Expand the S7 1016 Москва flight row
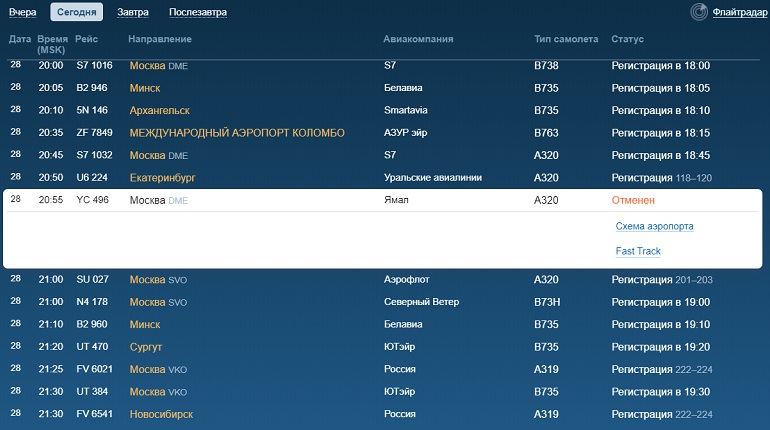Screen dimensions: 770x430 (x=382, y=66)
